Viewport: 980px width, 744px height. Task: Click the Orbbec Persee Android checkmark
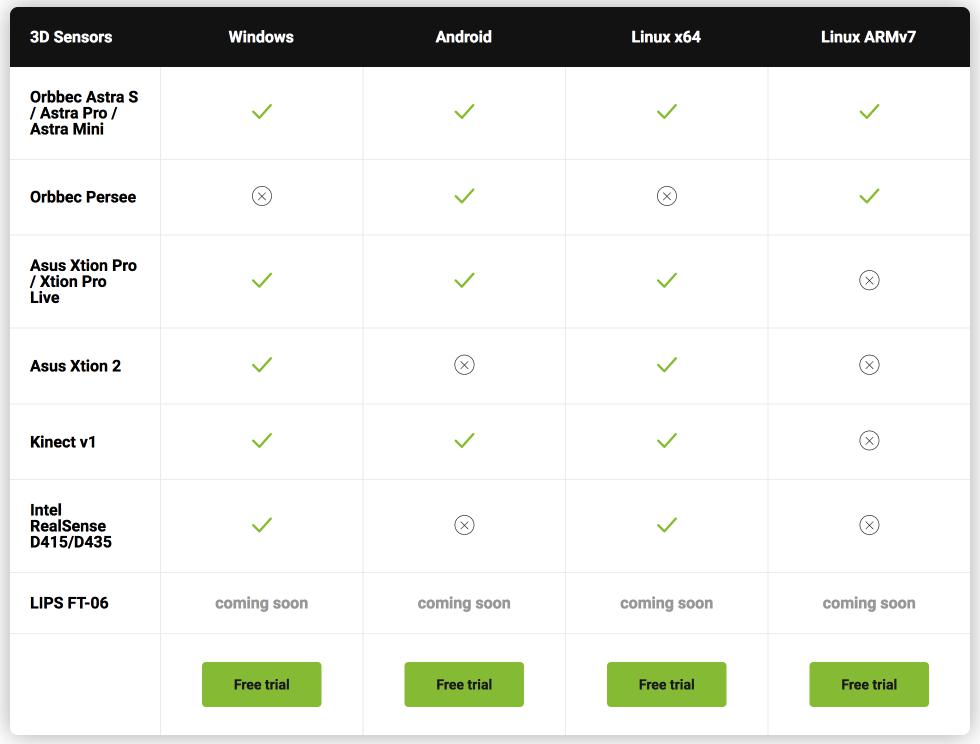tap(464, 196)
